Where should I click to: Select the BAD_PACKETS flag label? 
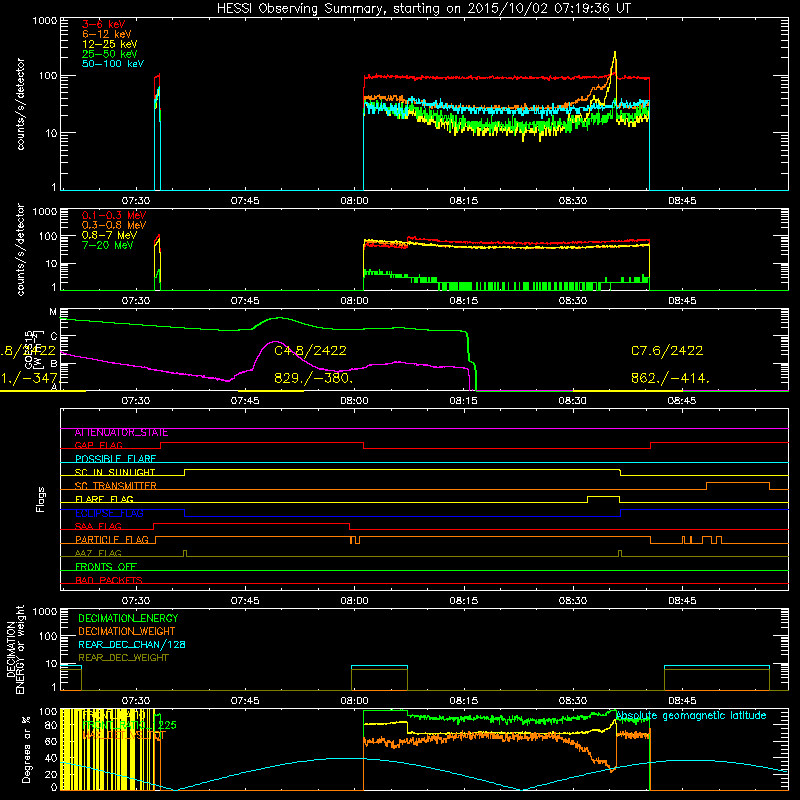pos(109,580)
